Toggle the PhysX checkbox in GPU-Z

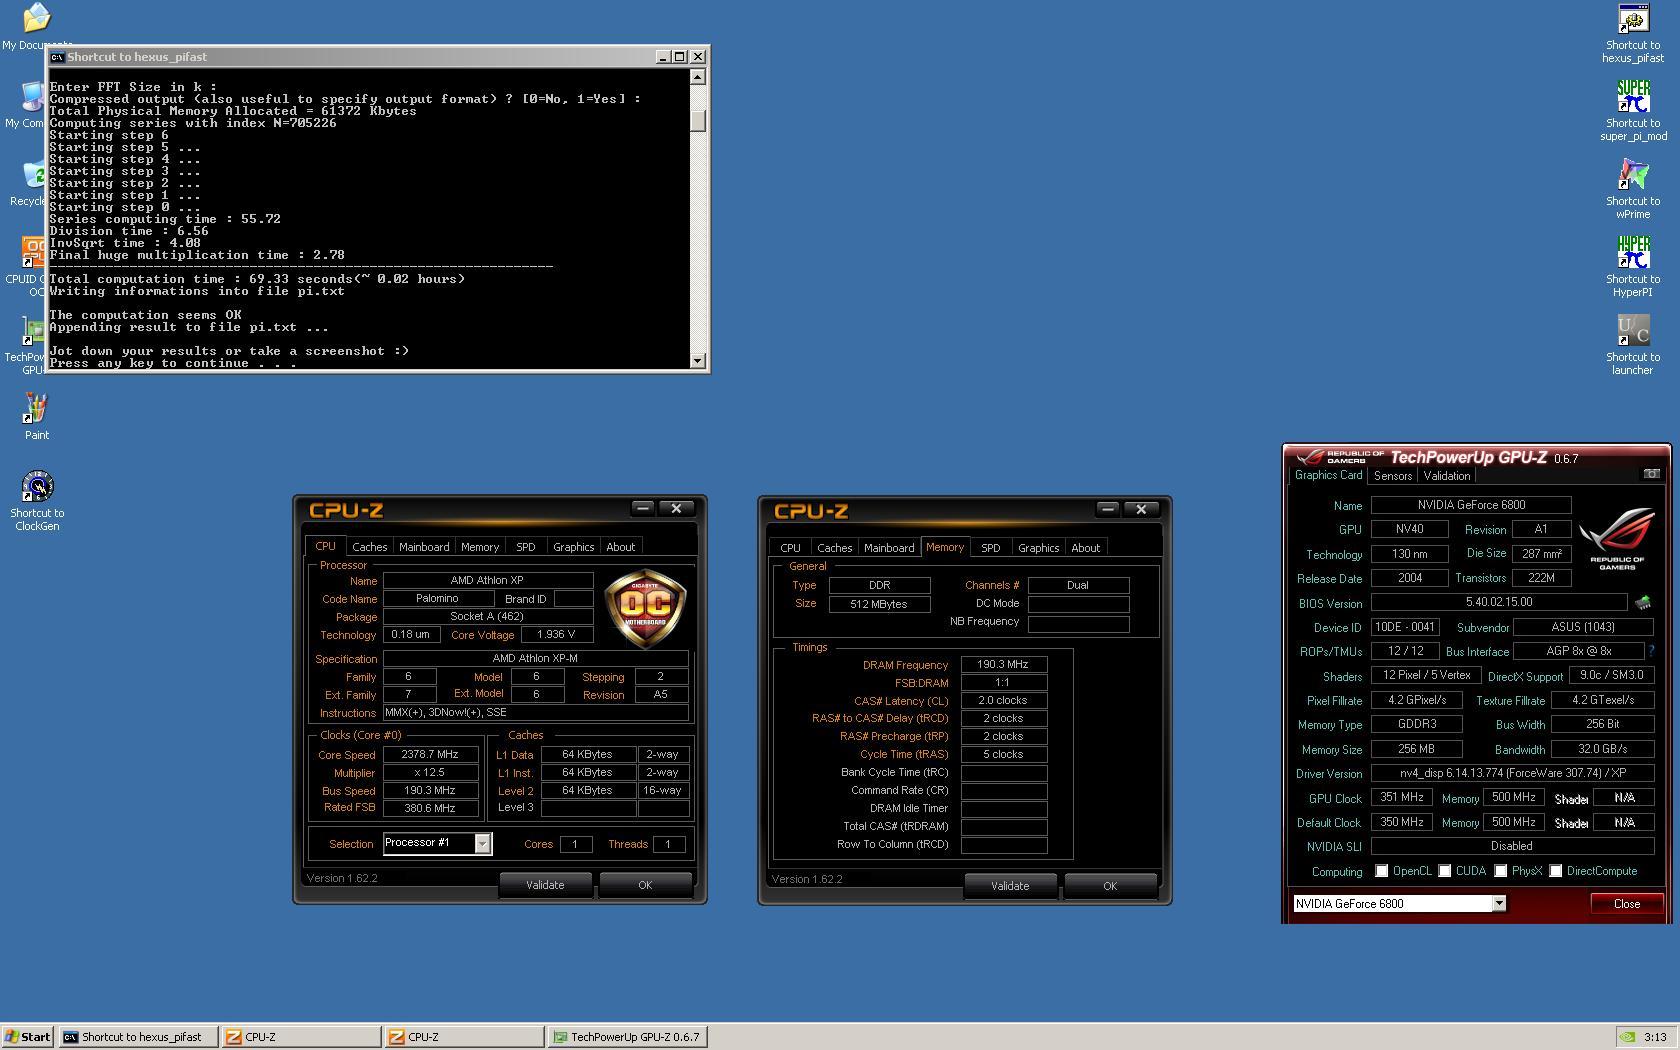(x=1500, y=871)
